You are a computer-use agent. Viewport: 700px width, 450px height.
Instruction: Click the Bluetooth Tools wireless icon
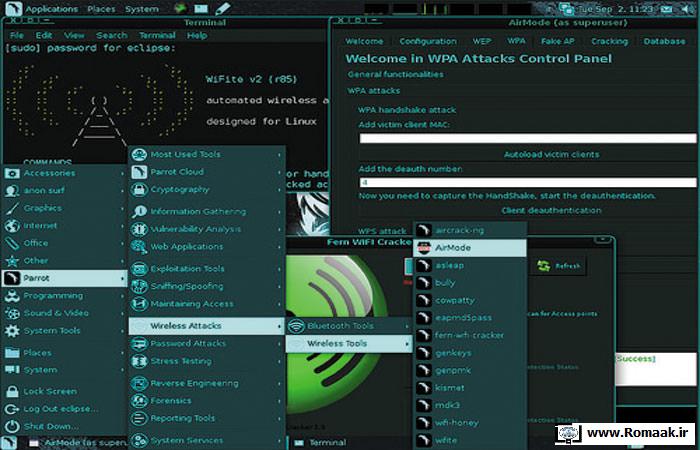296,326
